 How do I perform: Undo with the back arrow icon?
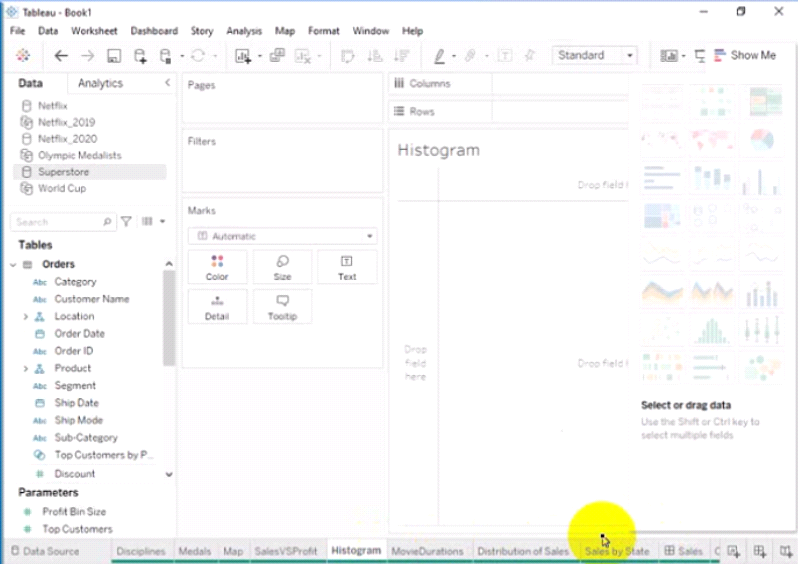pyautogui.click(x=61, y=55)
